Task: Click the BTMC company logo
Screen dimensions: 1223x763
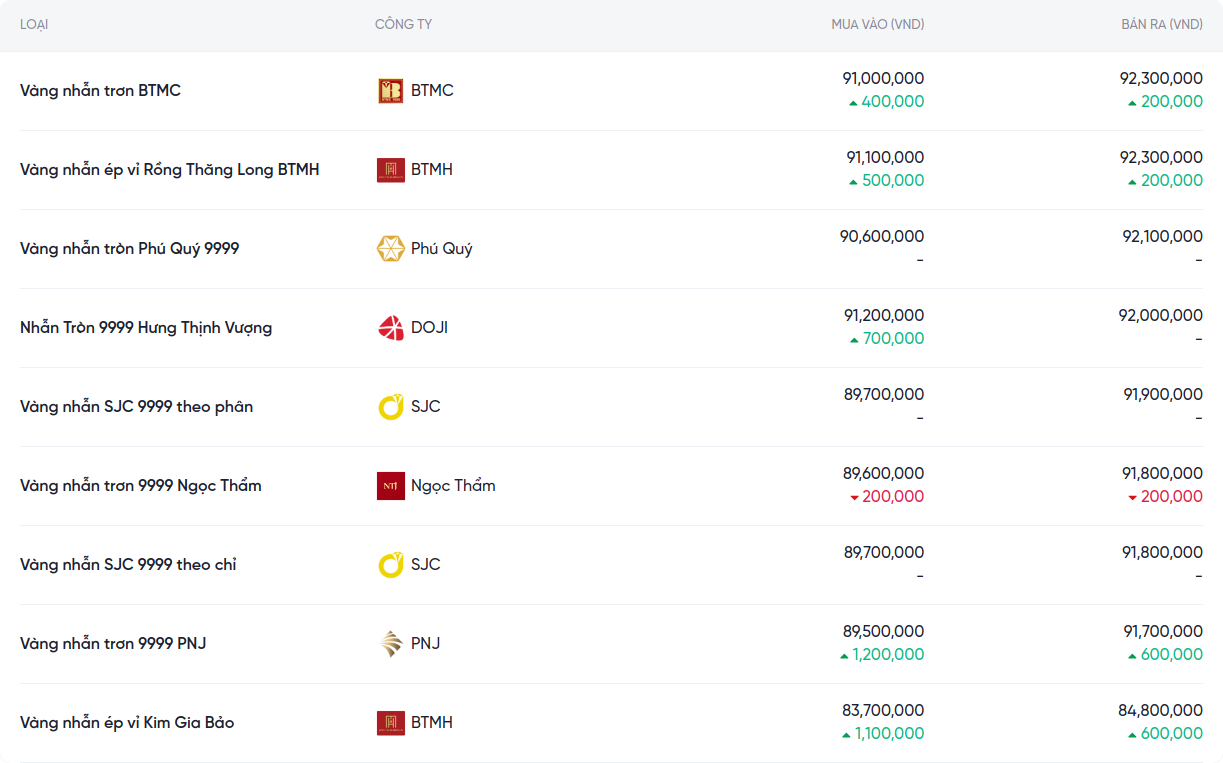Action: pyautogui.click(x=390, y=91)
